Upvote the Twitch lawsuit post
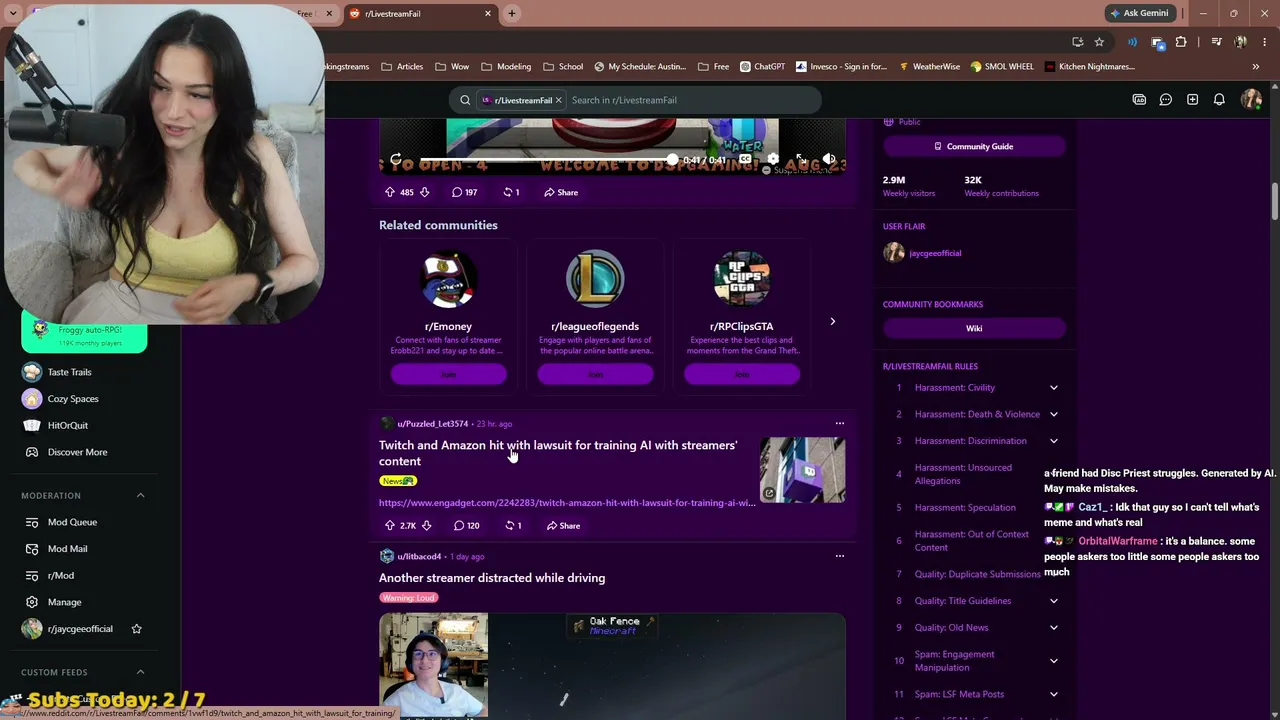 point(390,525)
